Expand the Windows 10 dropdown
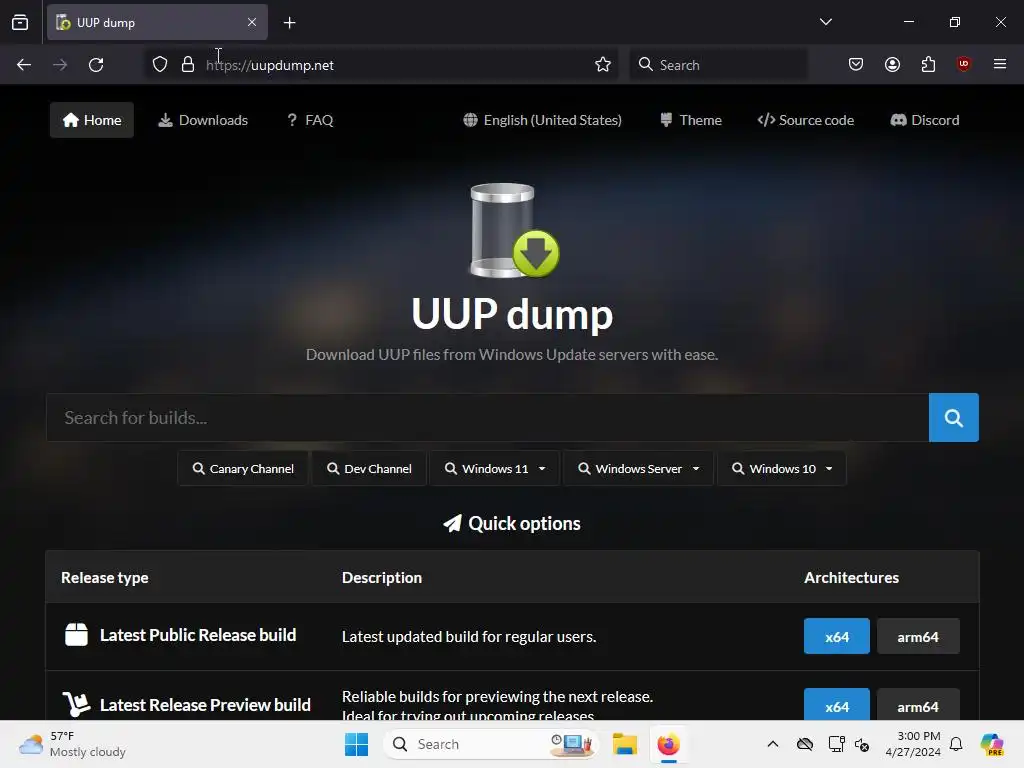 tap(782, 469)
